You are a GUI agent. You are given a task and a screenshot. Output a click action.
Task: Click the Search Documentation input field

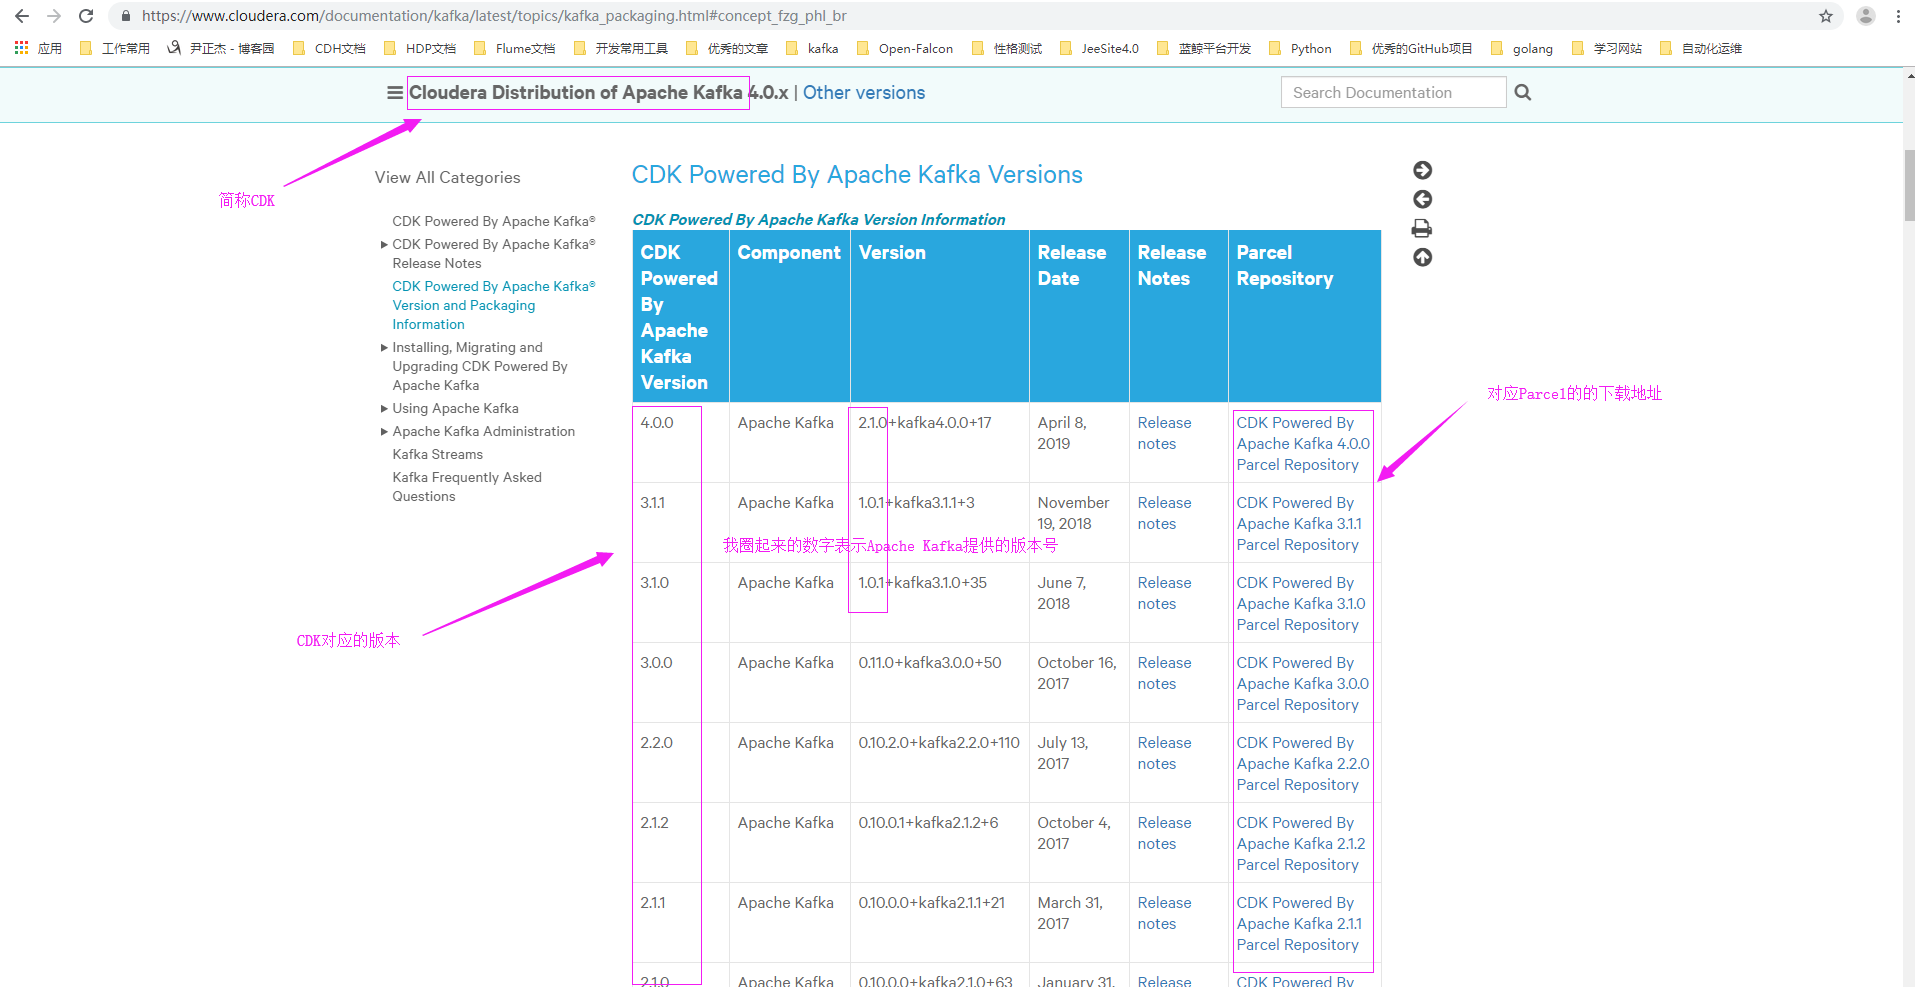coord(1392,92)
